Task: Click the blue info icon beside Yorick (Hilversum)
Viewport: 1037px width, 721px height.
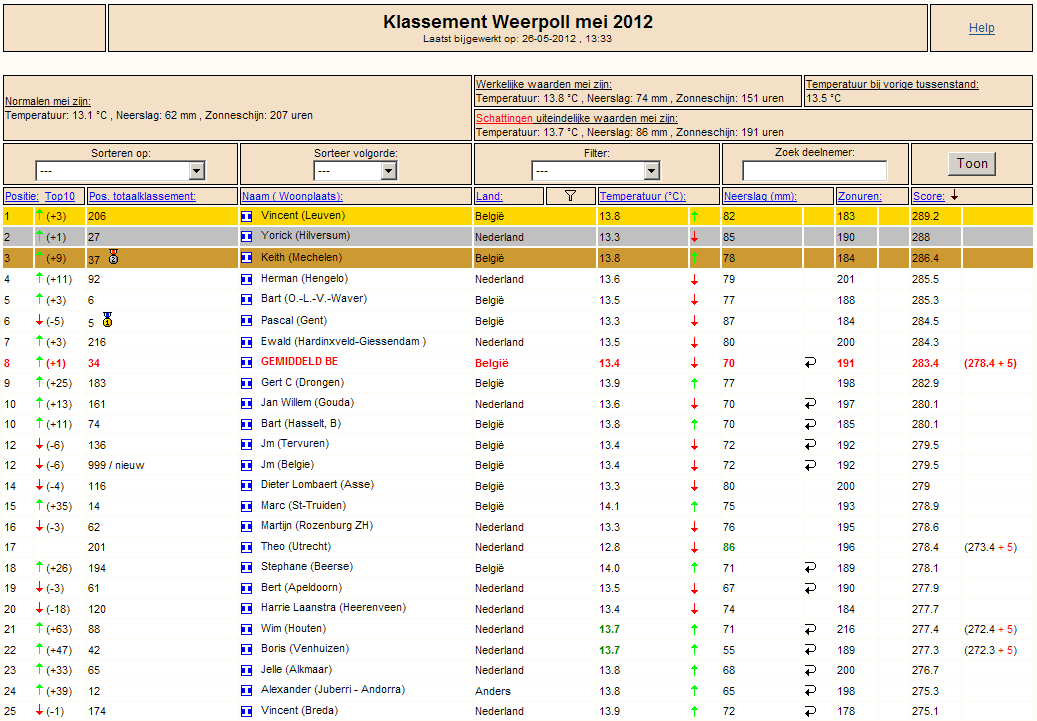Action: pos(247,236)
